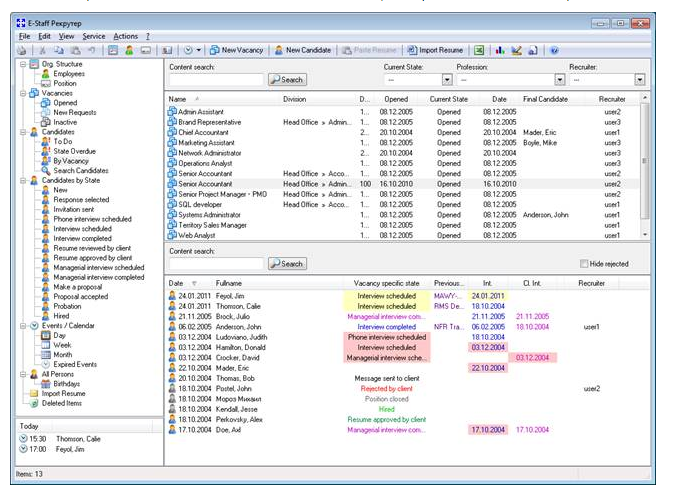The width and height of the screenshot is (683, 500).
Task: Click Import Resume toolbar button
Action: click(435, 51)
